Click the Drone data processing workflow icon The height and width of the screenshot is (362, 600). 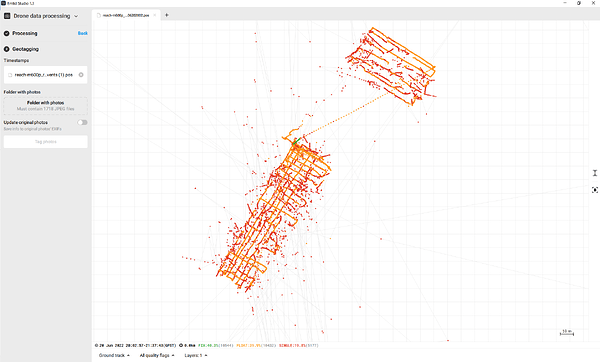[x=7, y=16]
